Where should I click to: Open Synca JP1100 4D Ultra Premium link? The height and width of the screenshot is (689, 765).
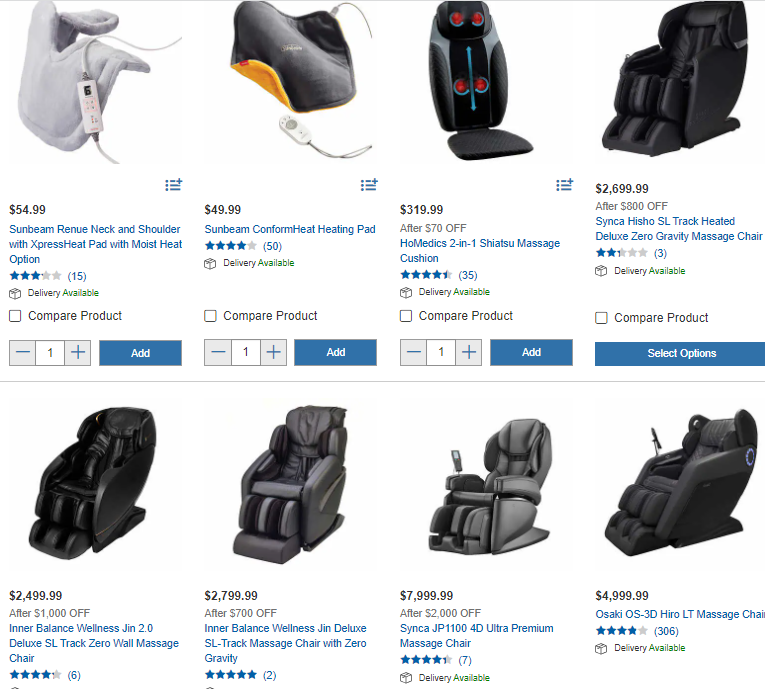point(477,636)
